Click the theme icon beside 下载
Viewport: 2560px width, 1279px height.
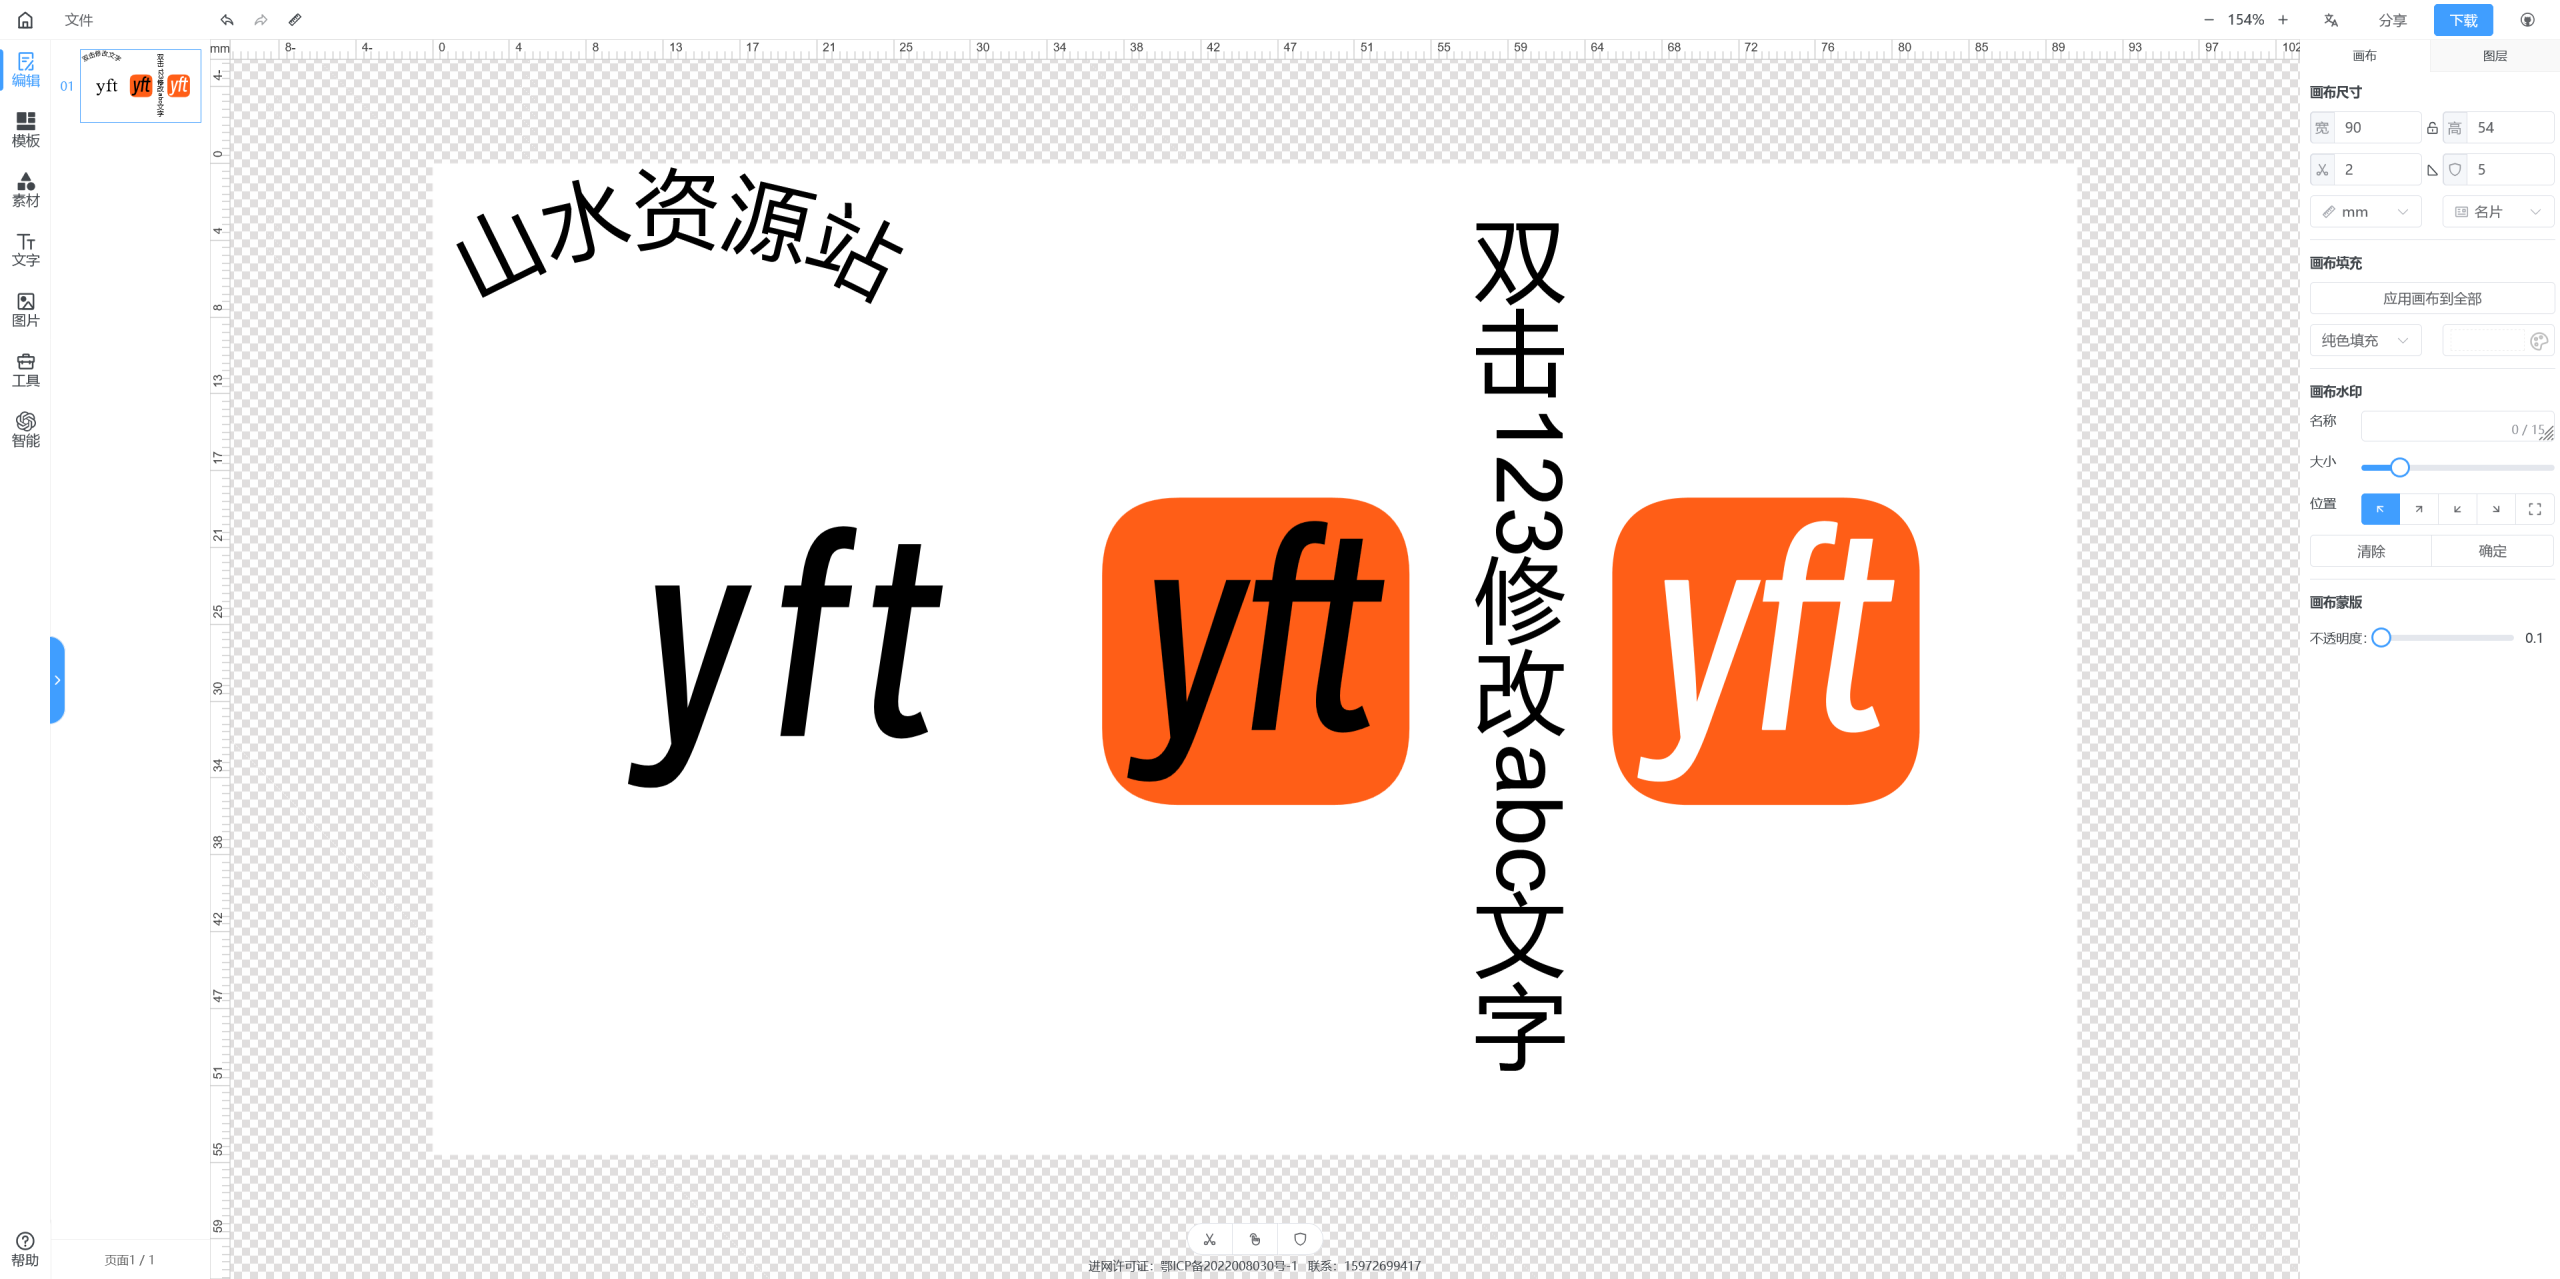coord(2527,20)
